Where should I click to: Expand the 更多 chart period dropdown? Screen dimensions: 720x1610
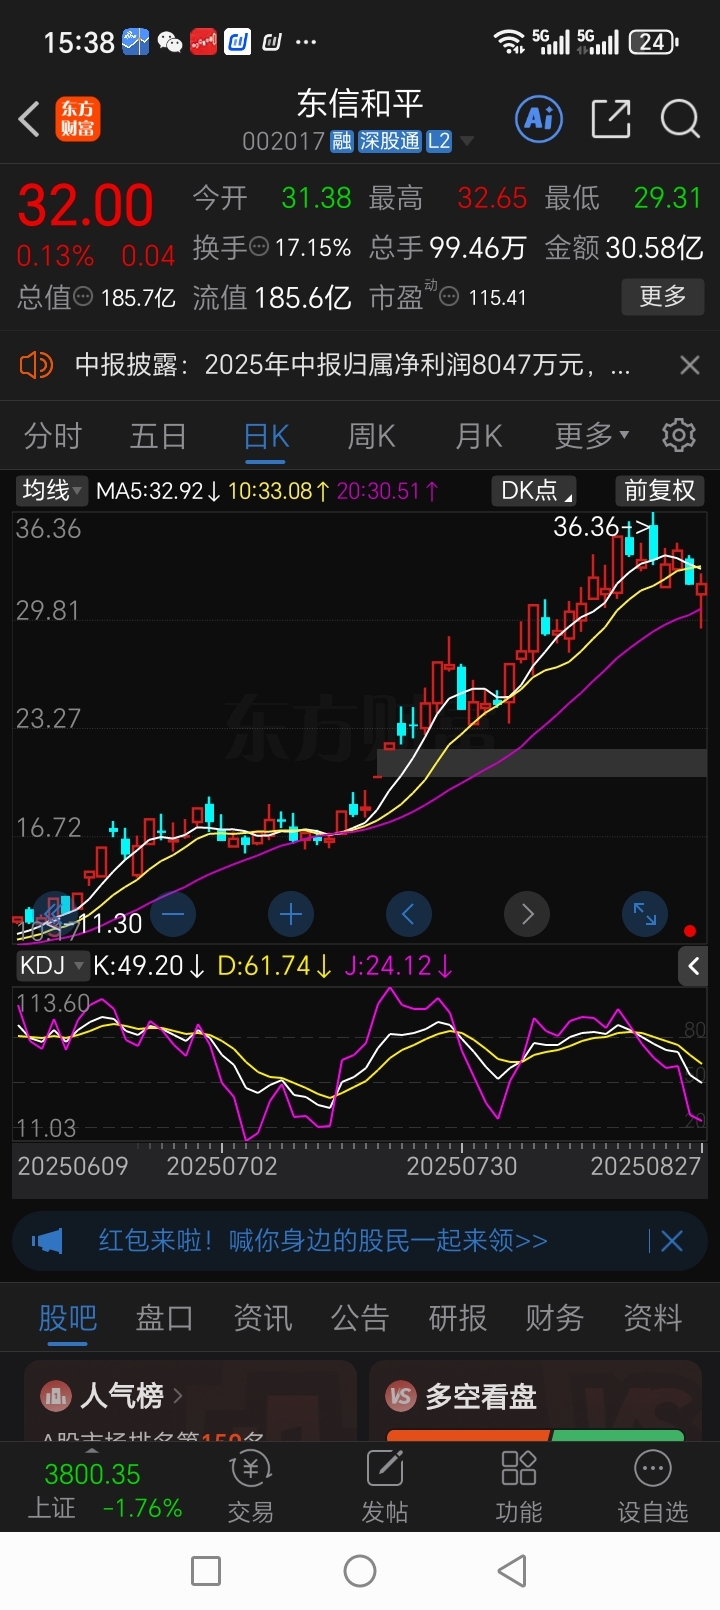[592, 436]
